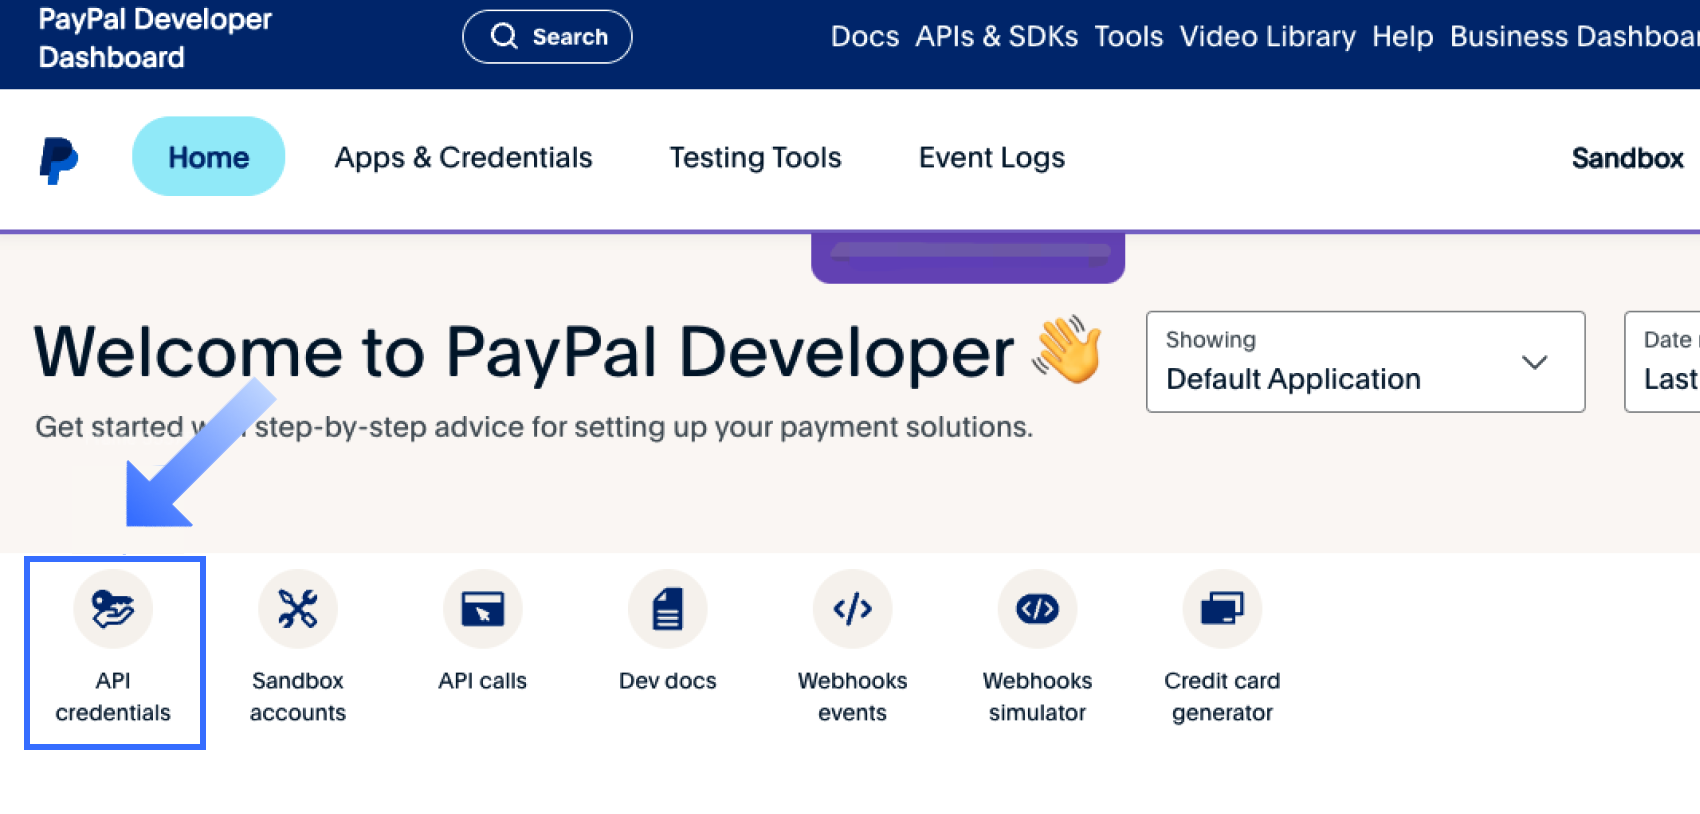Open APIs & SDKs in top navigation
The width and height of the screenshot is (1700, 814).
point(996,37)
